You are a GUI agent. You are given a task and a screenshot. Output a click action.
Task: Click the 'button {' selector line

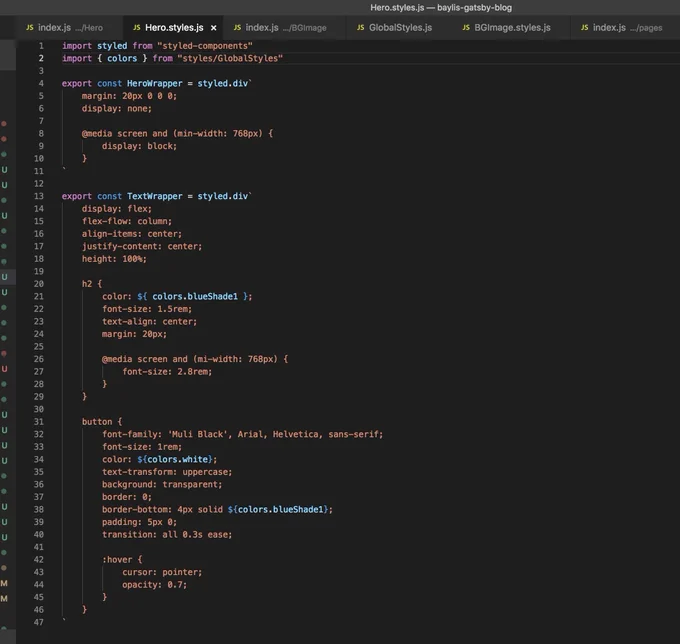102,422
